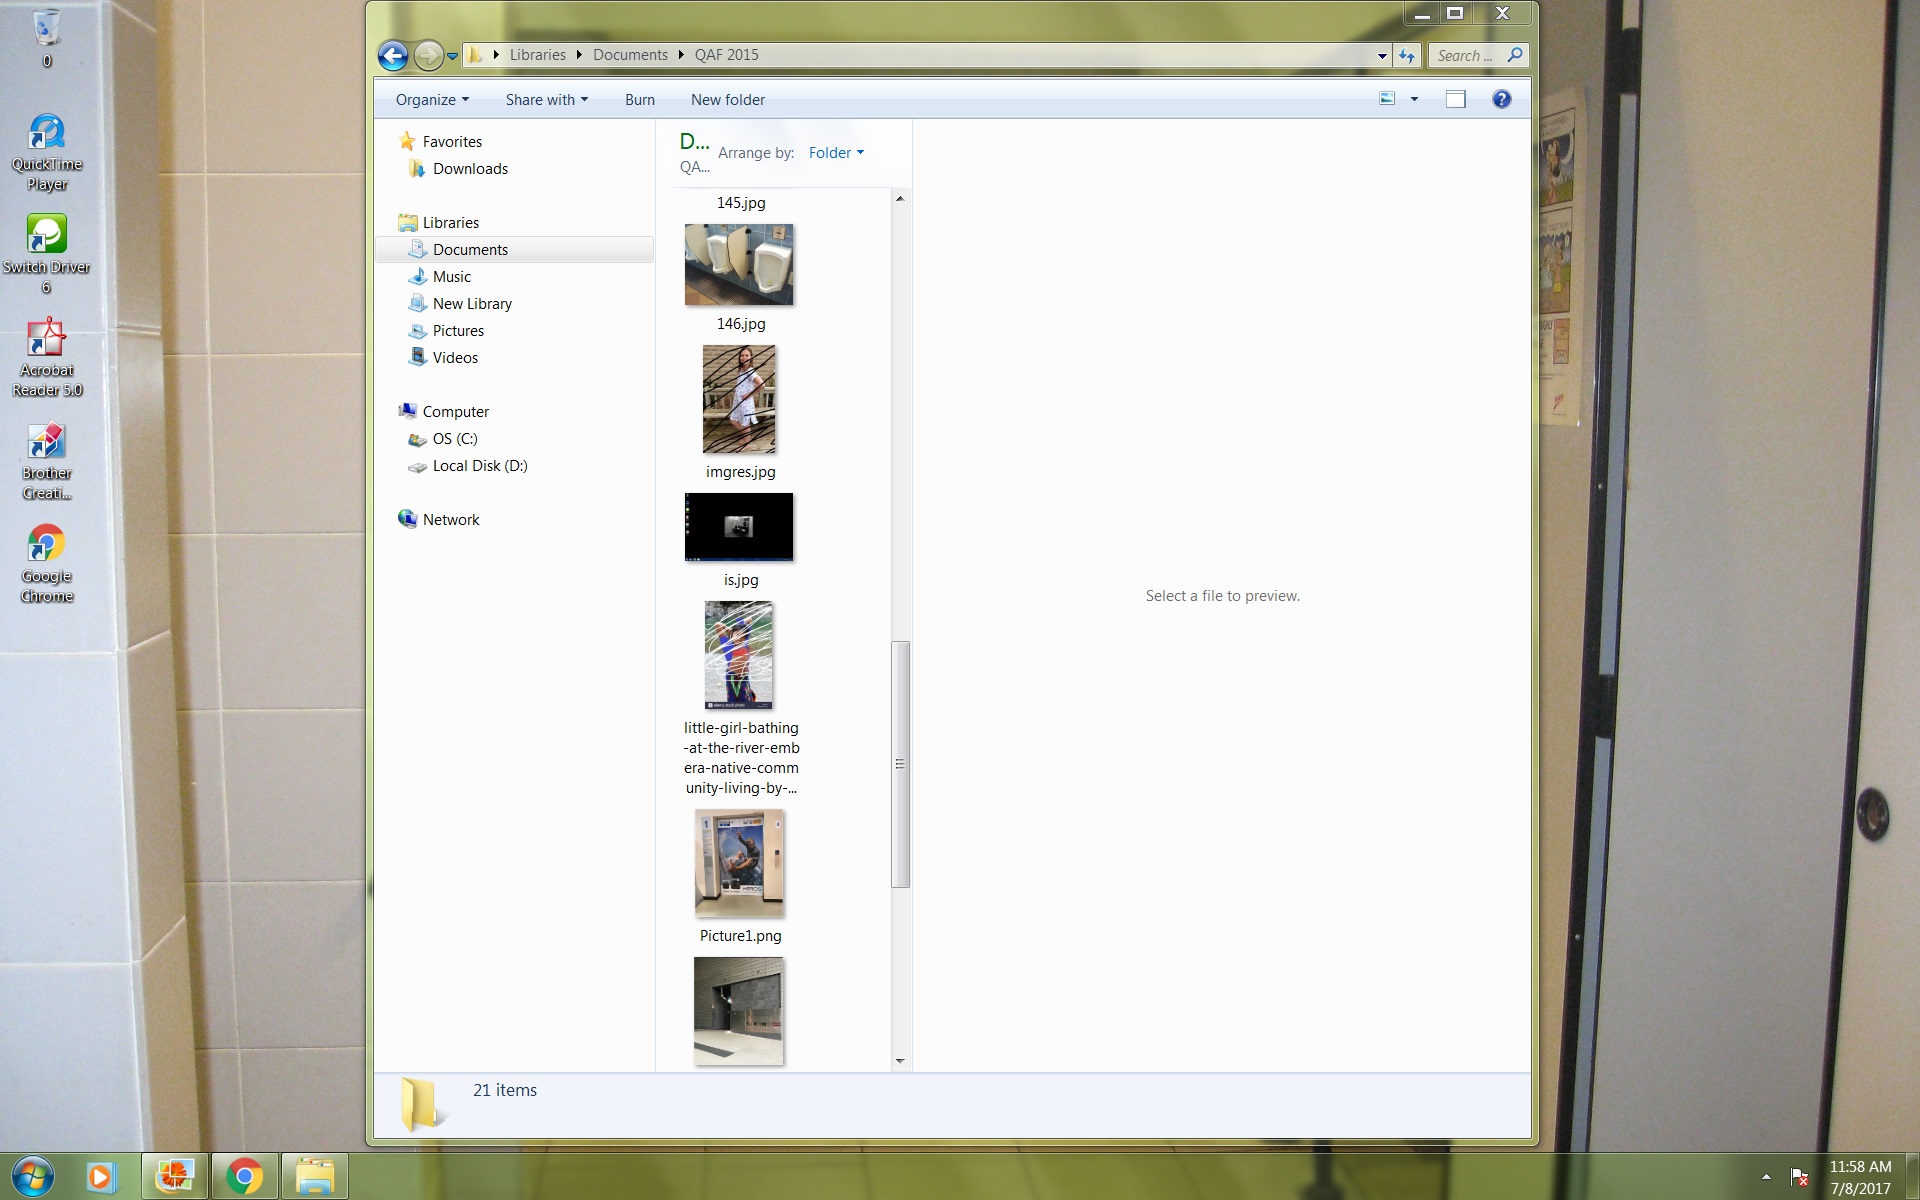Open the OS (C:) drive
This screenshot has height=1200, width=1920.
455,439
